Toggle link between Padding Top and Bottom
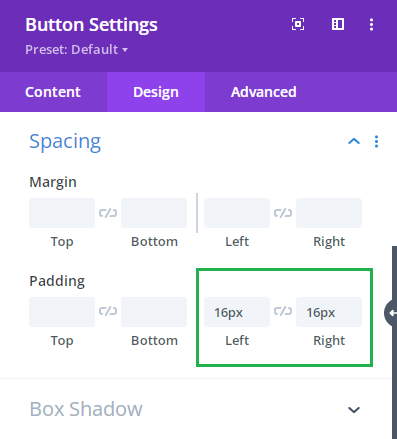The width and height of the screenshot is (397, 439). click(108, 311)
